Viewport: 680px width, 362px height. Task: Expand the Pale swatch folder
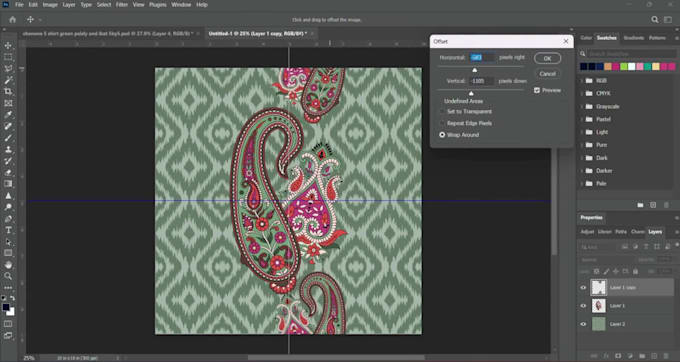pyautogui.click(x=582, y=183)
